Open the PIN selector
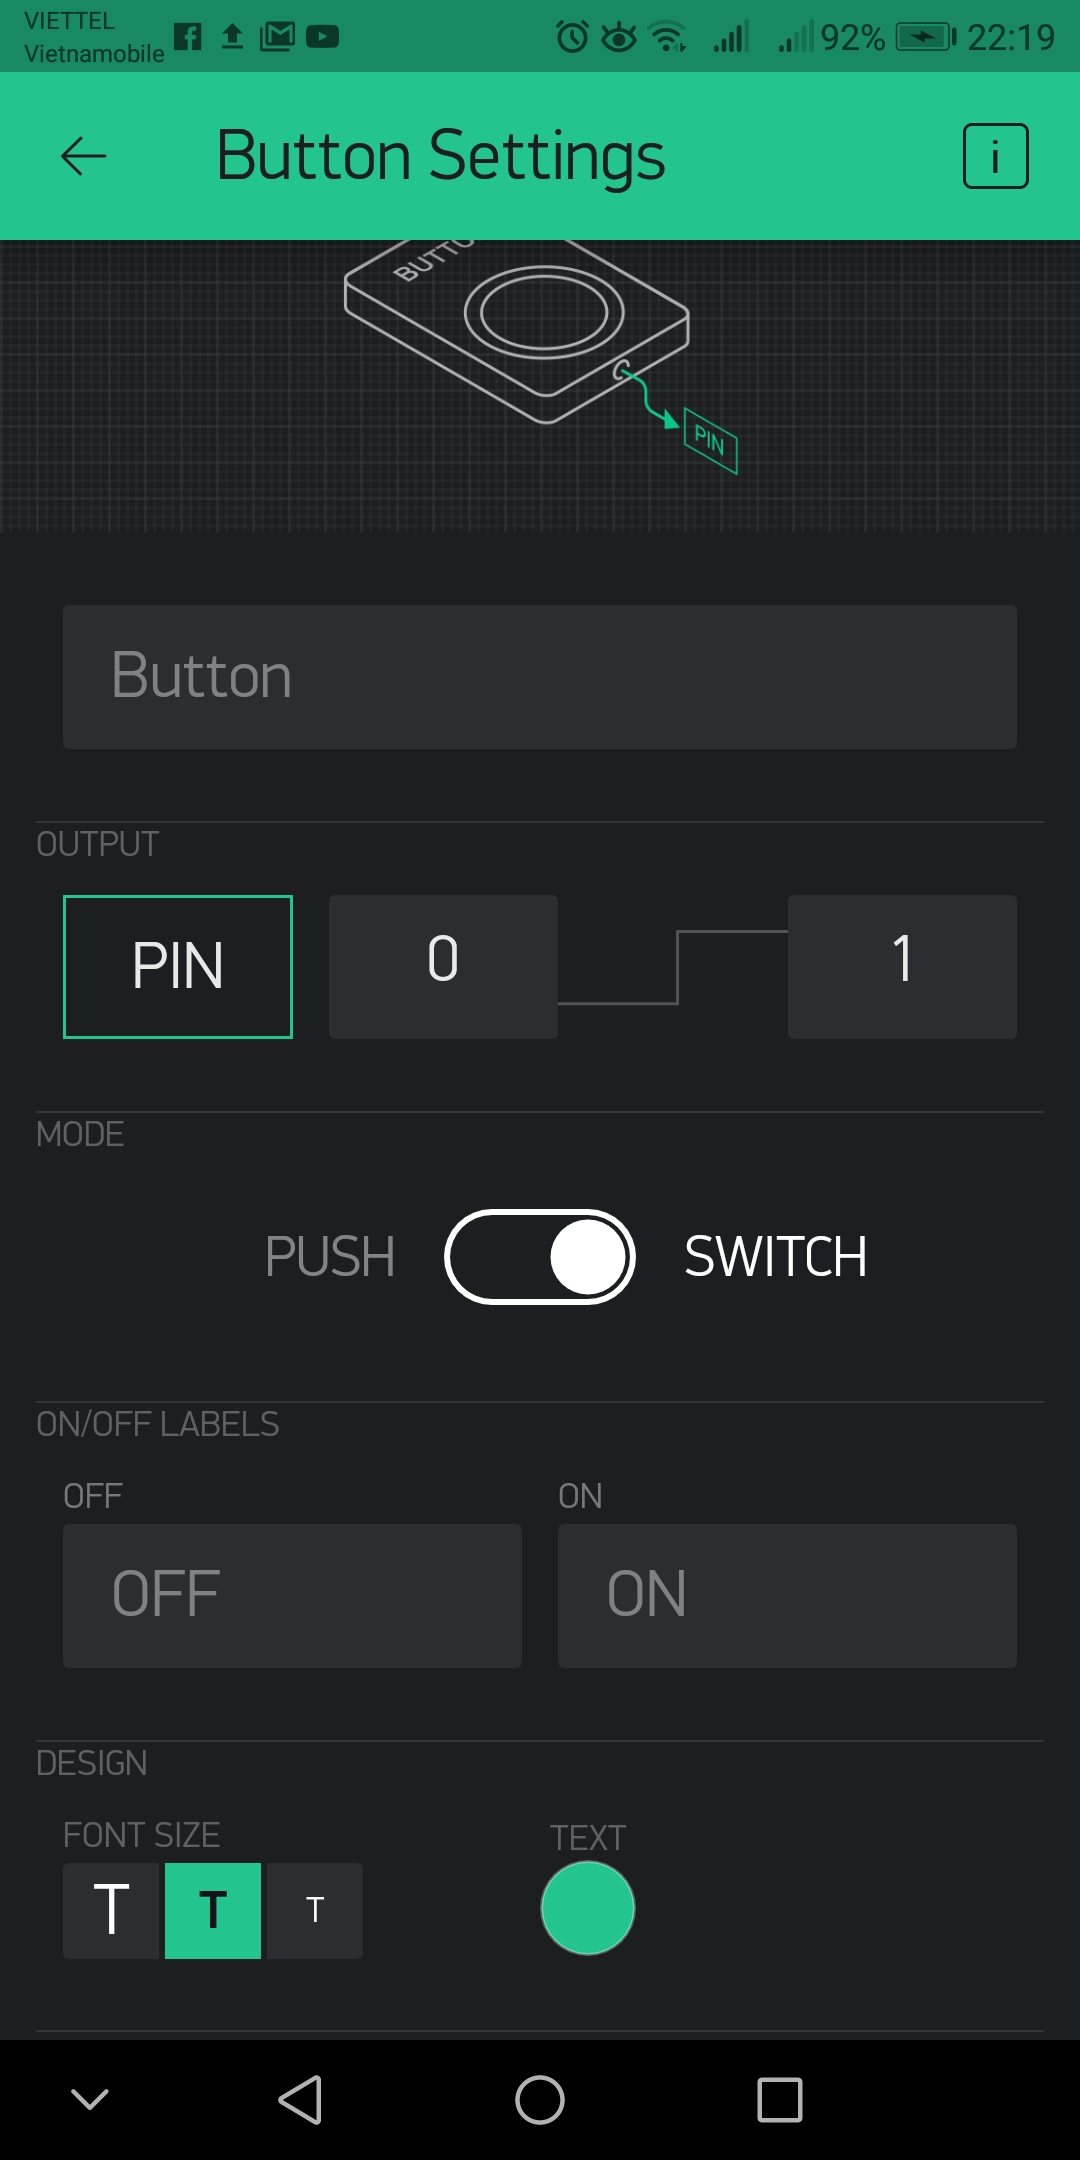 pyautogui.click(x=178, y=967)
